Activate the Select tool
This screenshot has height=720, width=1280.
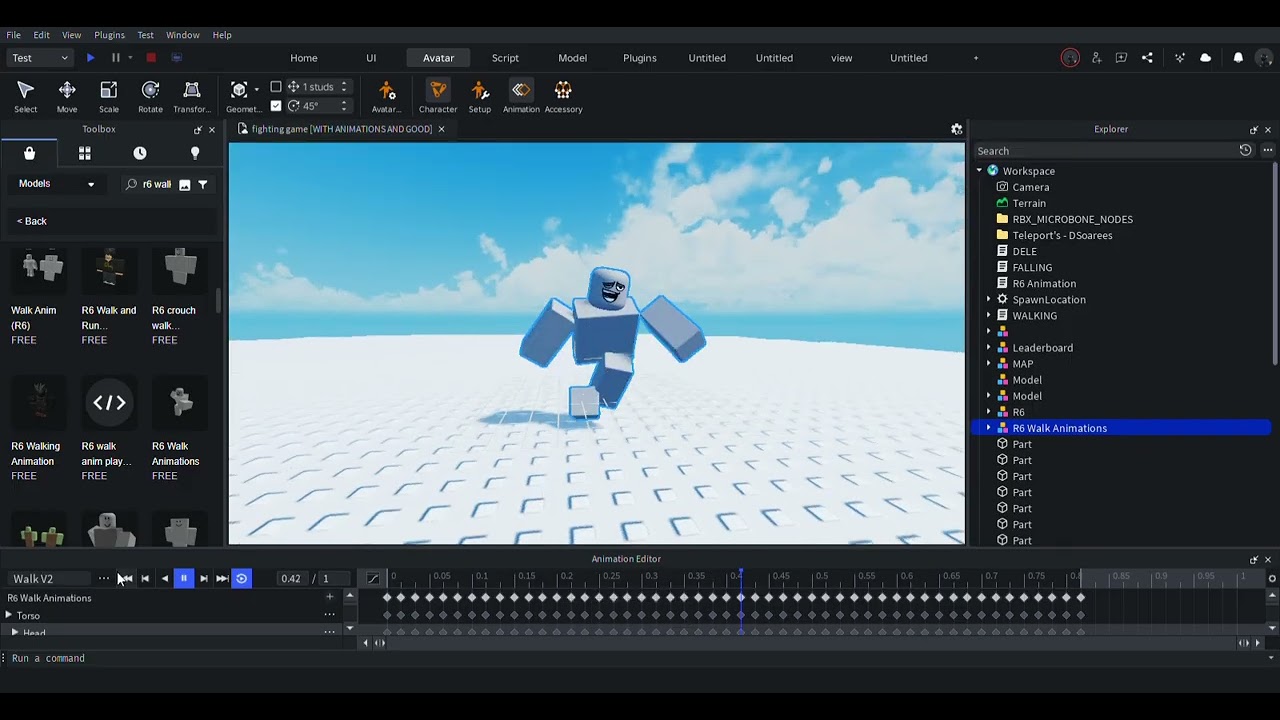pos(26,96)
